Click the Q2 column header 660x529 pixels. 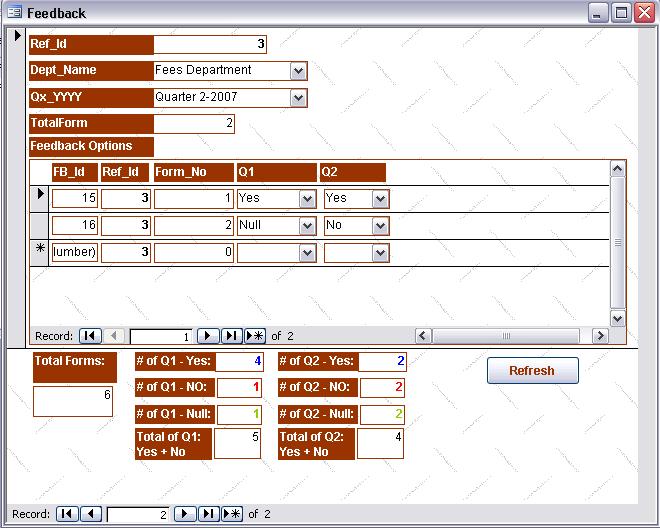tap(353, 173)
